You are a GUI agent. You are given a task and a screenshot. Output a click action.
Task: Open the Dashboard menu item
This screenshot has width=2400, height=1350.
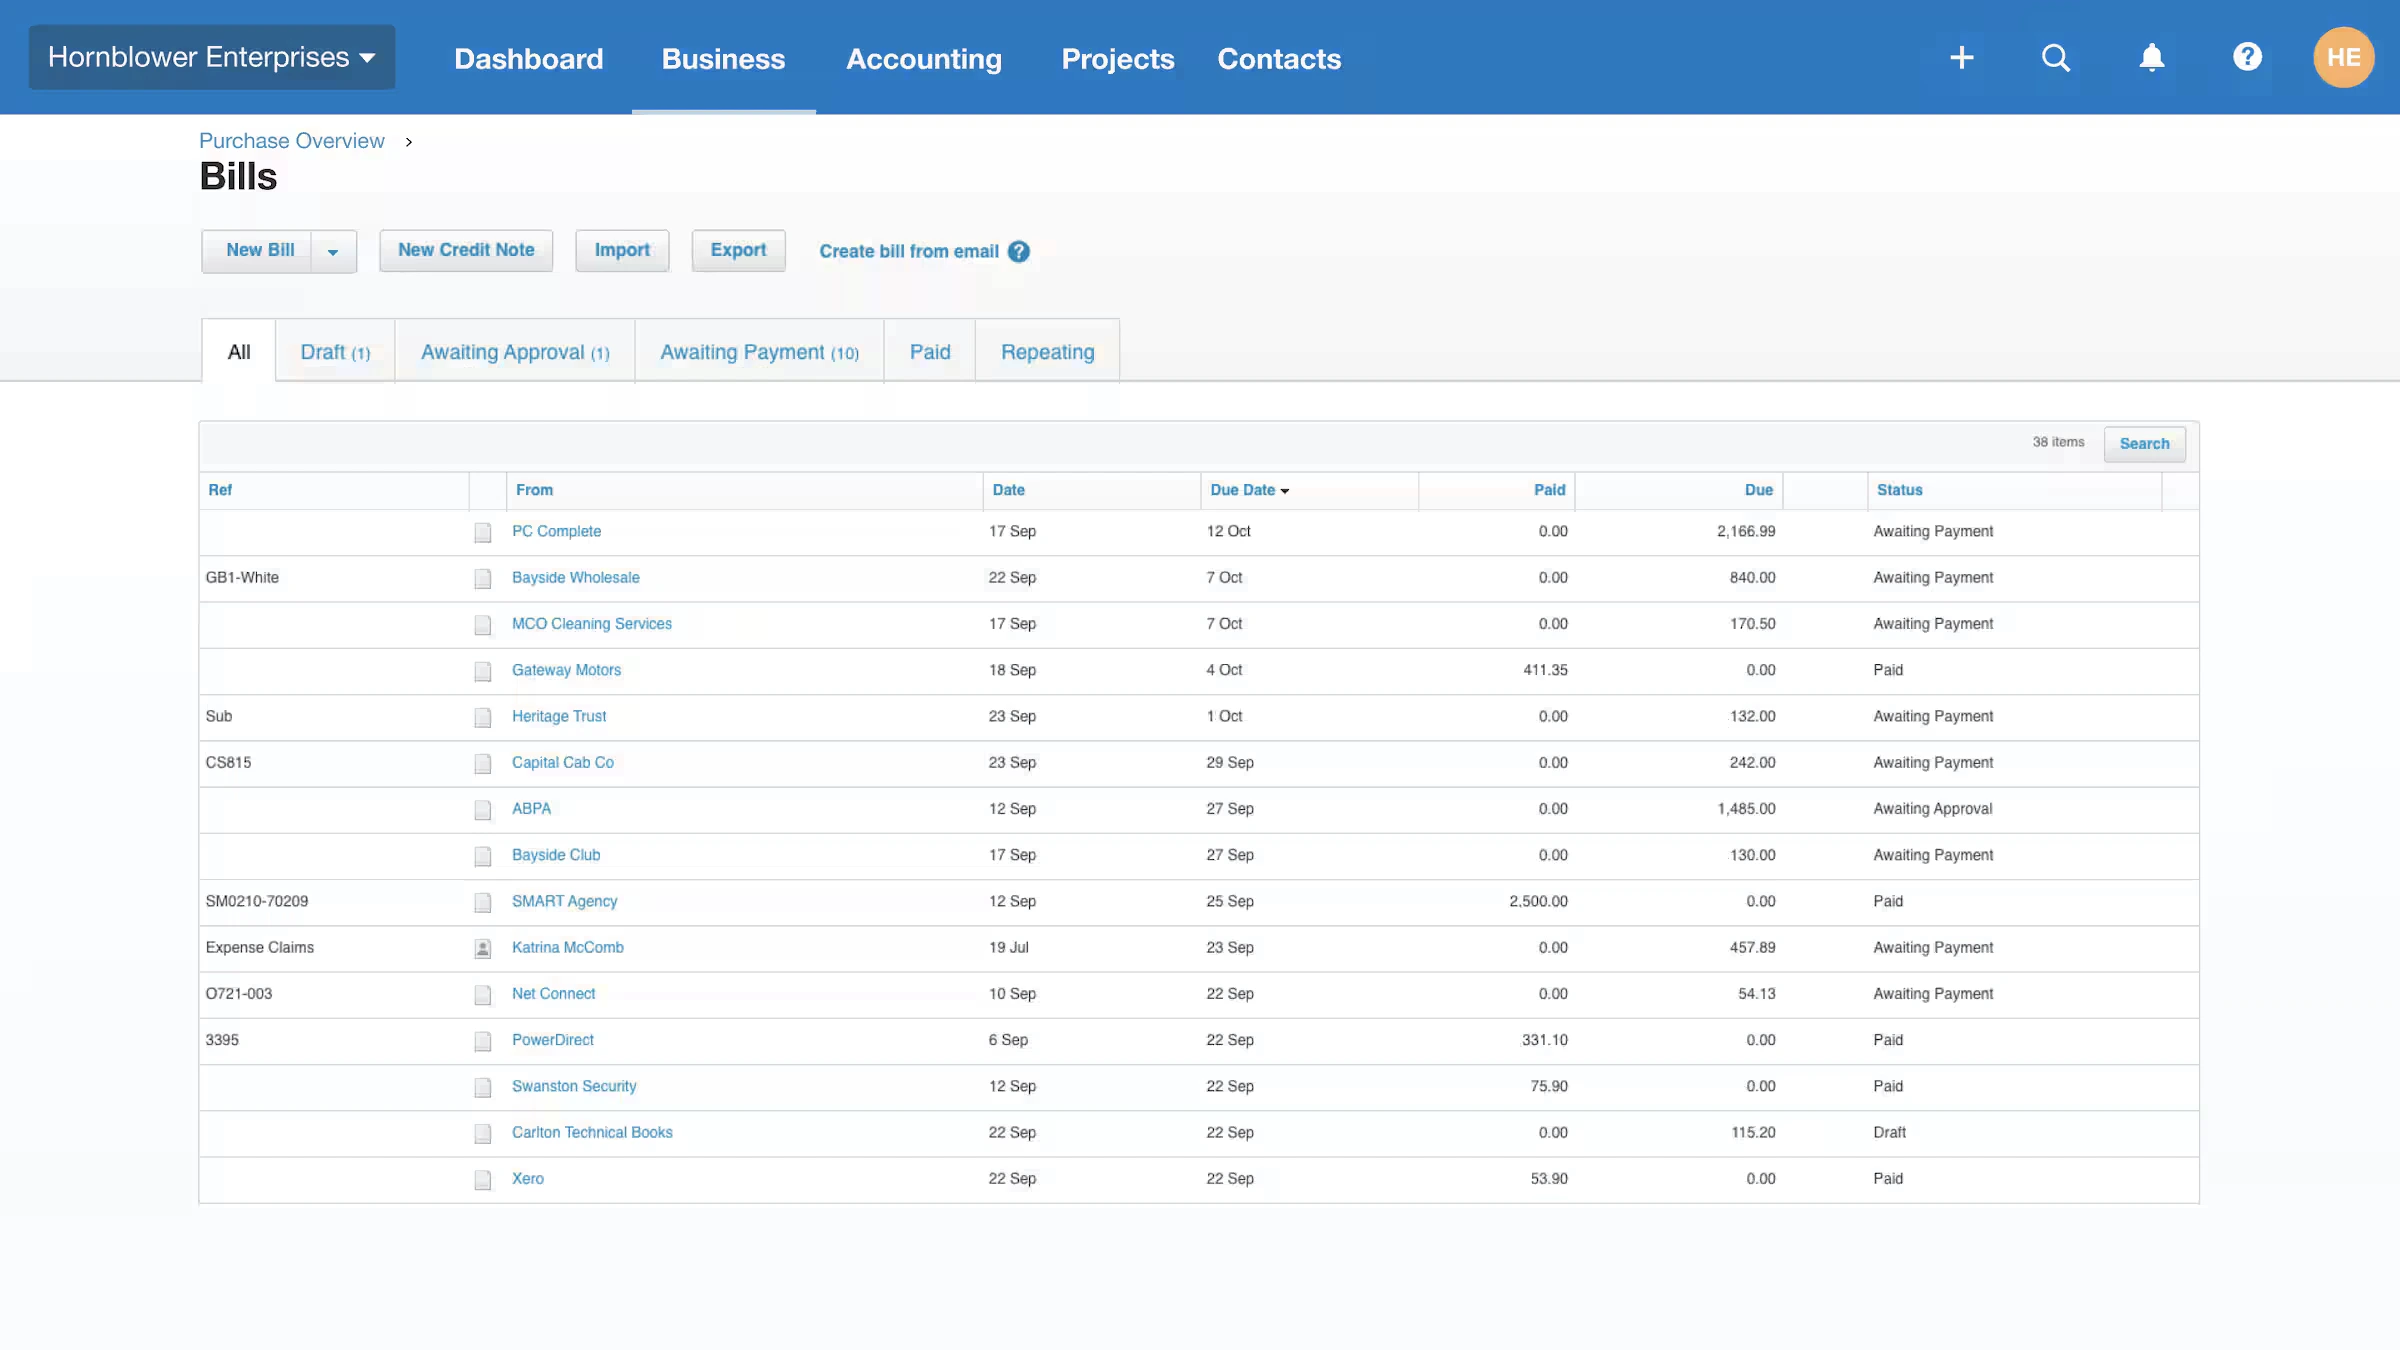(528, 59)
